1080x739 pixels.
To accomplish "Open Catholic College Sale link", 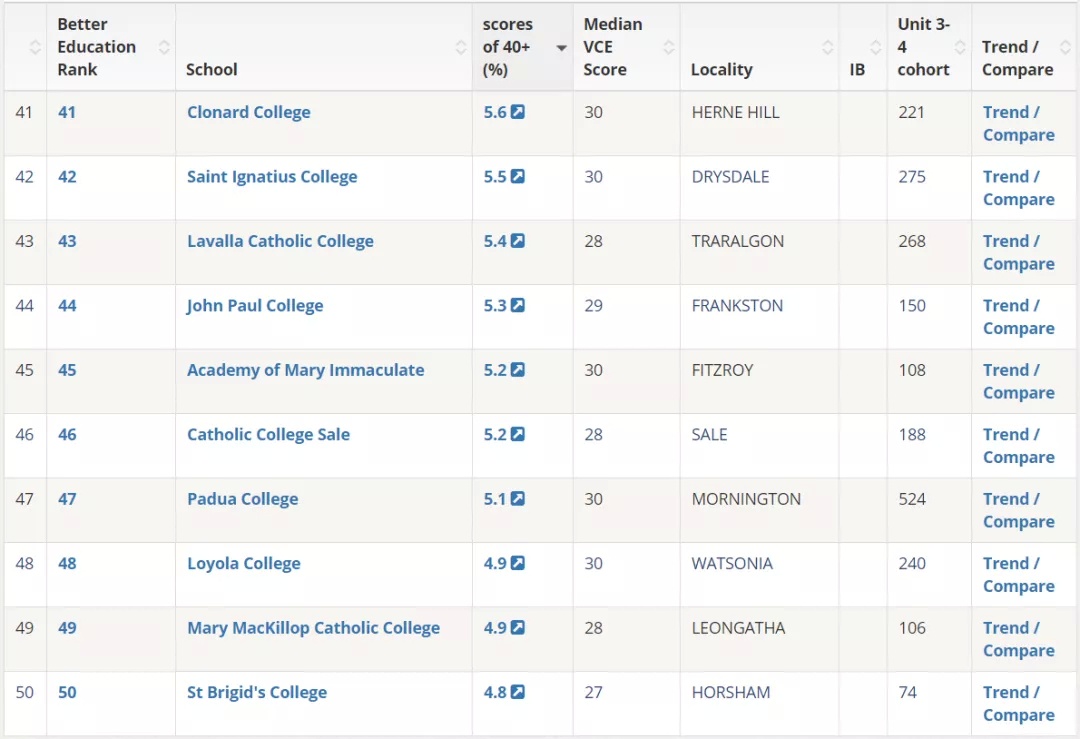I will (269, 435).
